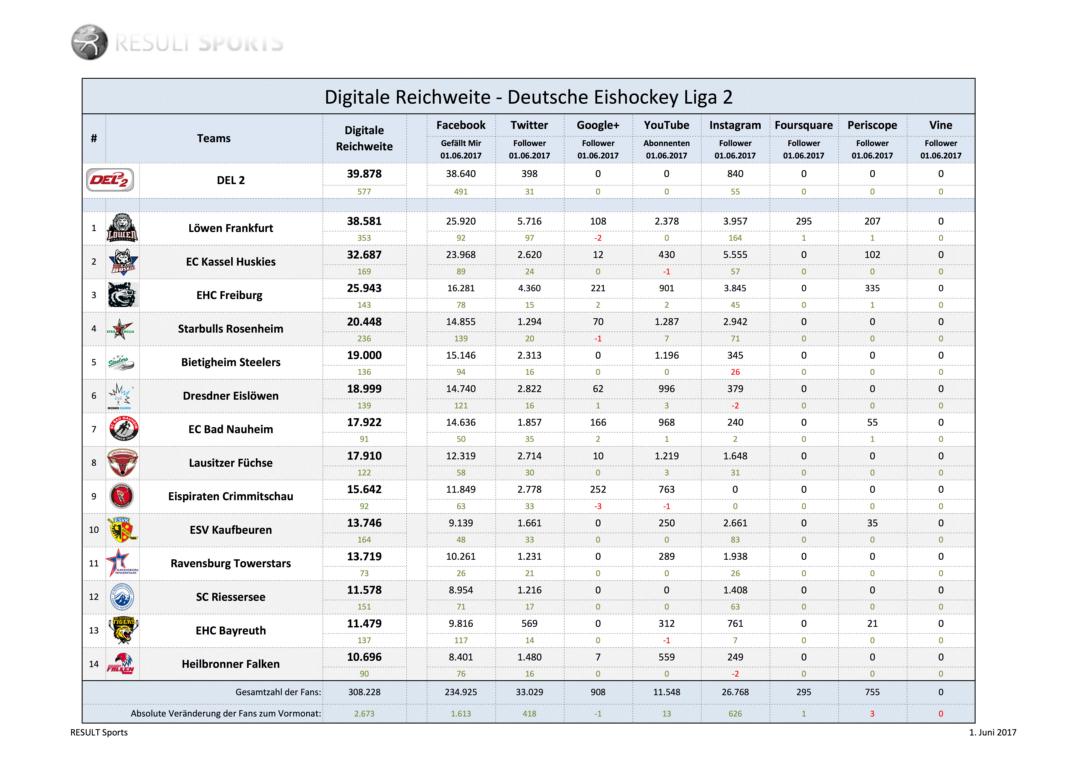Screen dimensions: 1087x768
Task: Click the team name 'Heilbronner Falken'
Action: (231, 663)
